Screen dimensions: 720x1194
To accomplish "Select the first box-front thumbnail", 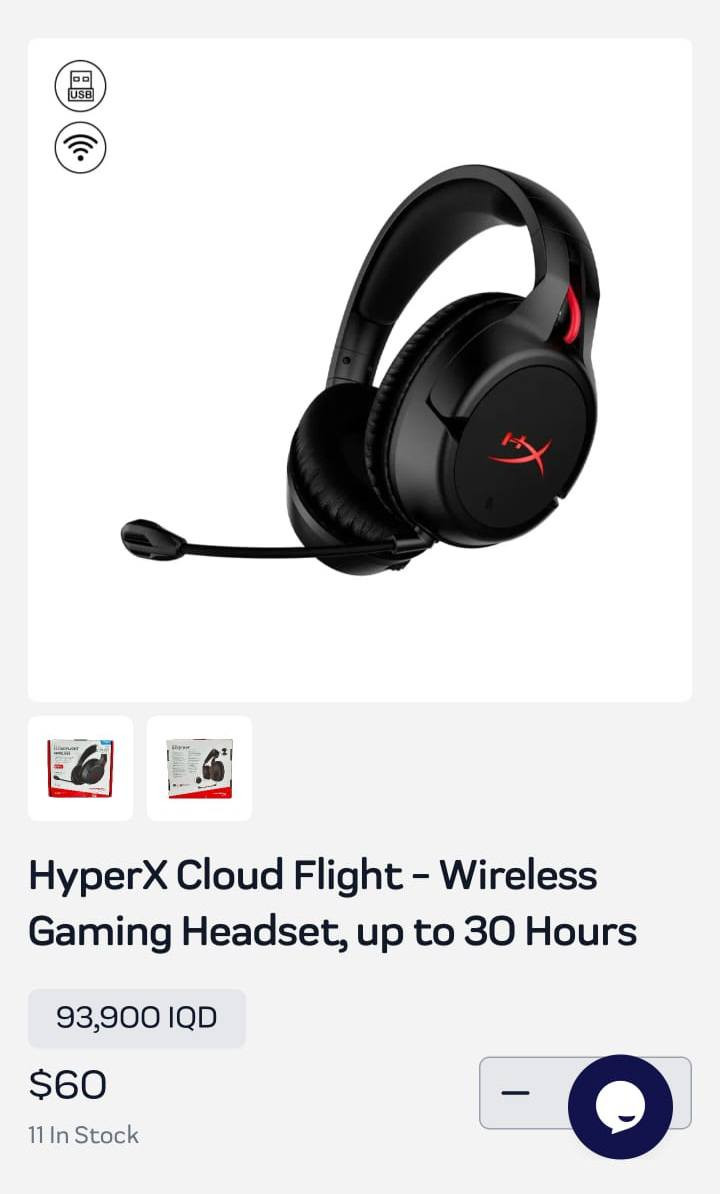I will click(80, 768).
